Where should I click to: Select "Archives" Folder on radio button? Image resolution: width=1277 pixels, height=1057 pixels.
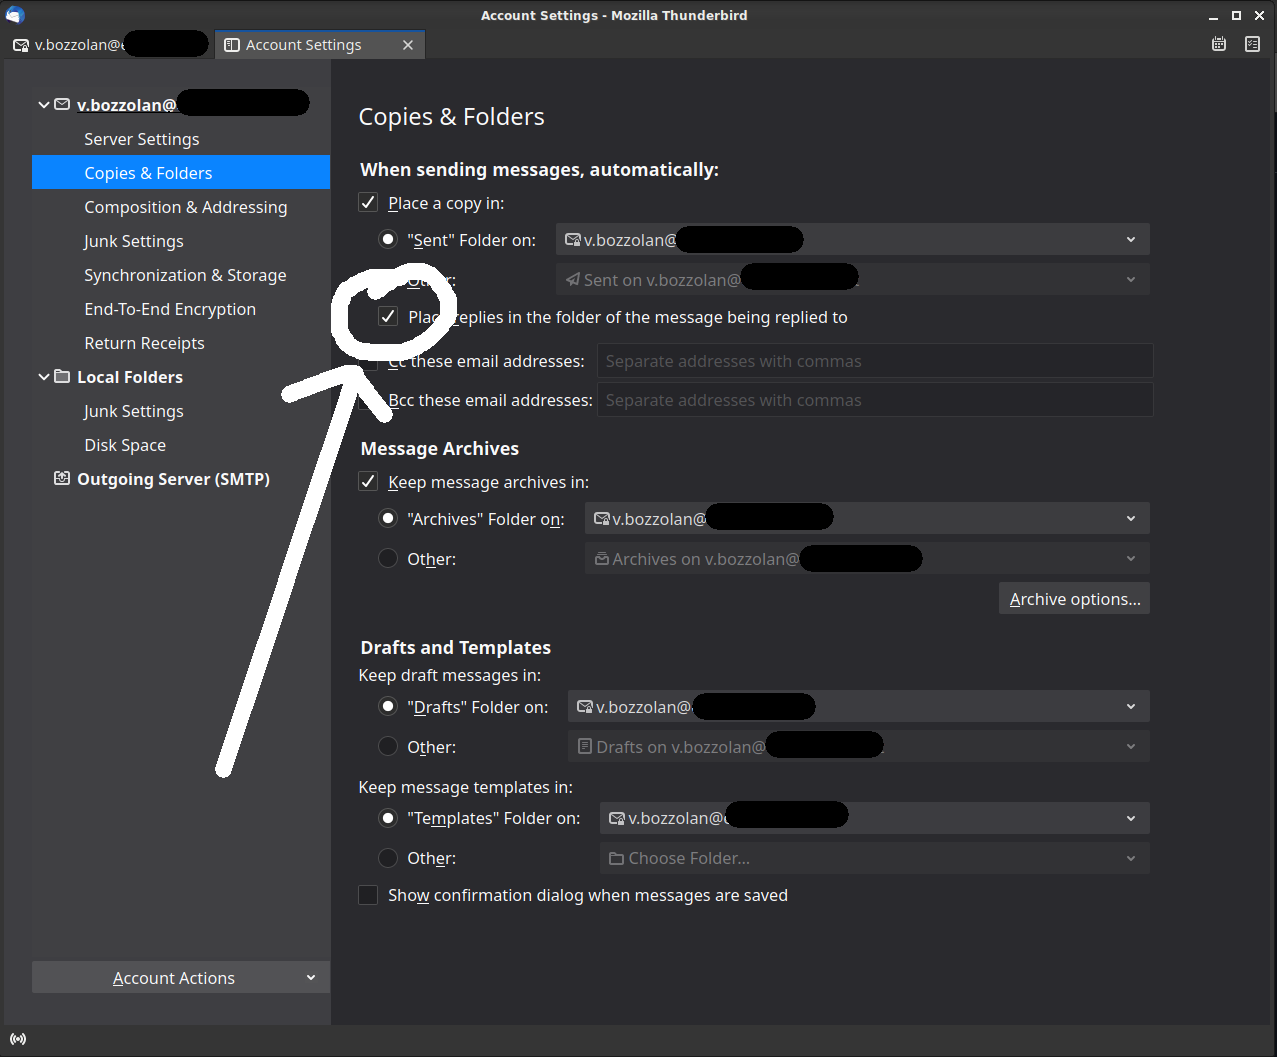[x=388, y=519]
